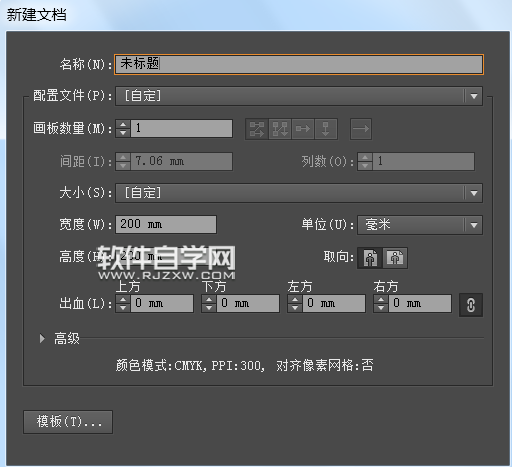Select the grid by column artboard layout icon
Viewport: 512px width, 467px height.
(280, 129)
